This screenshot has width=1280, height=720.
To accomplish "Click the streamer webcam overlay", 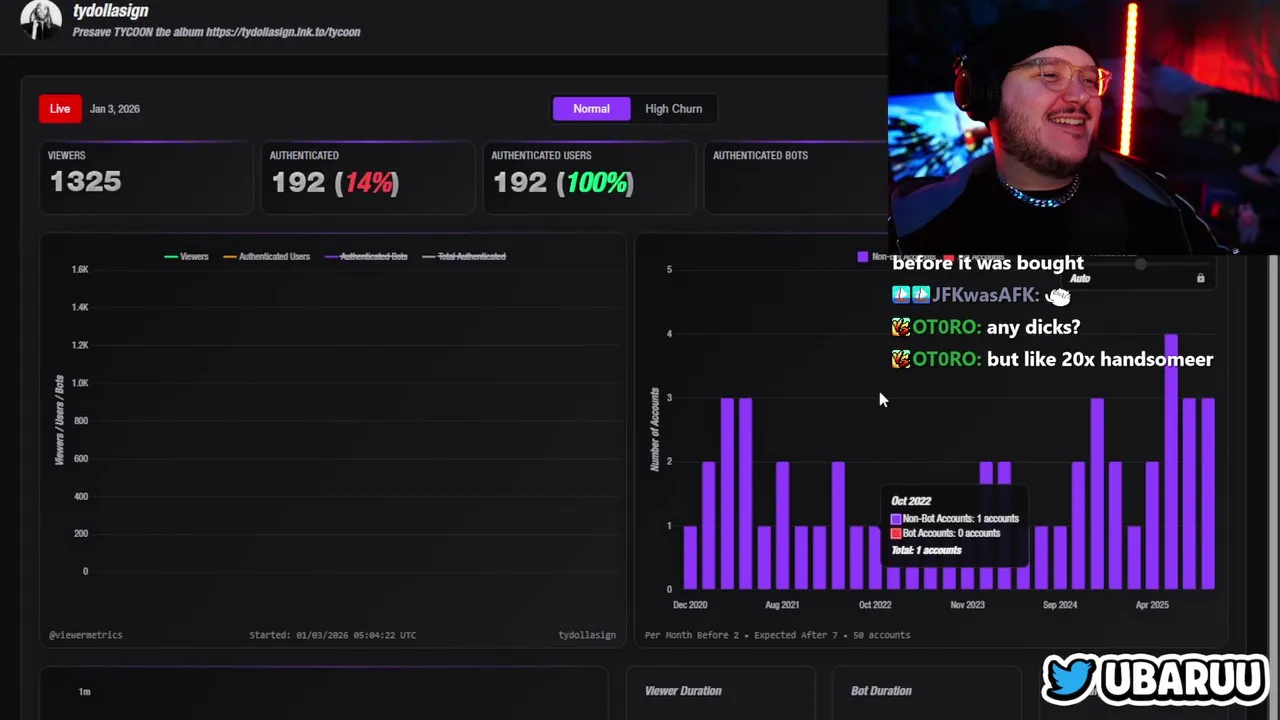I will 1083,127.
